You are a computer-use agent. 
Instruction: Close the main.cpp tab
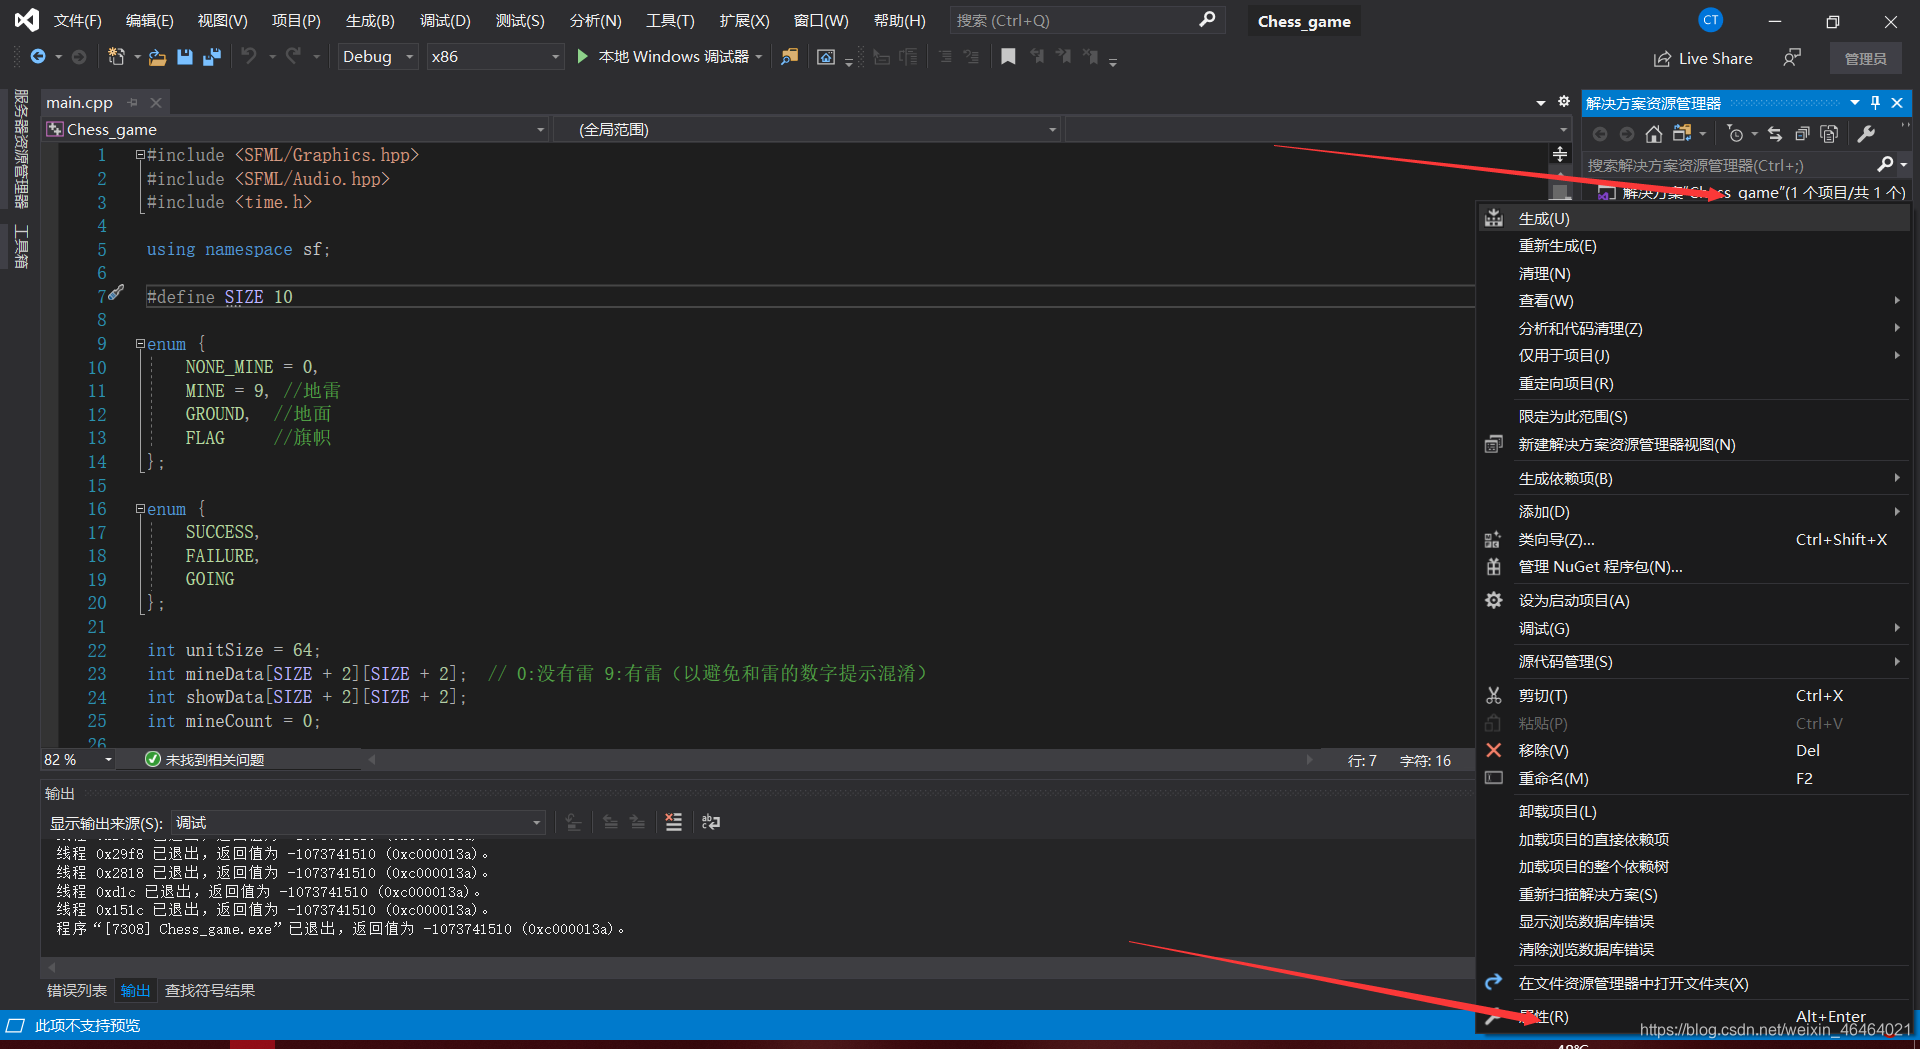point(156,102)
